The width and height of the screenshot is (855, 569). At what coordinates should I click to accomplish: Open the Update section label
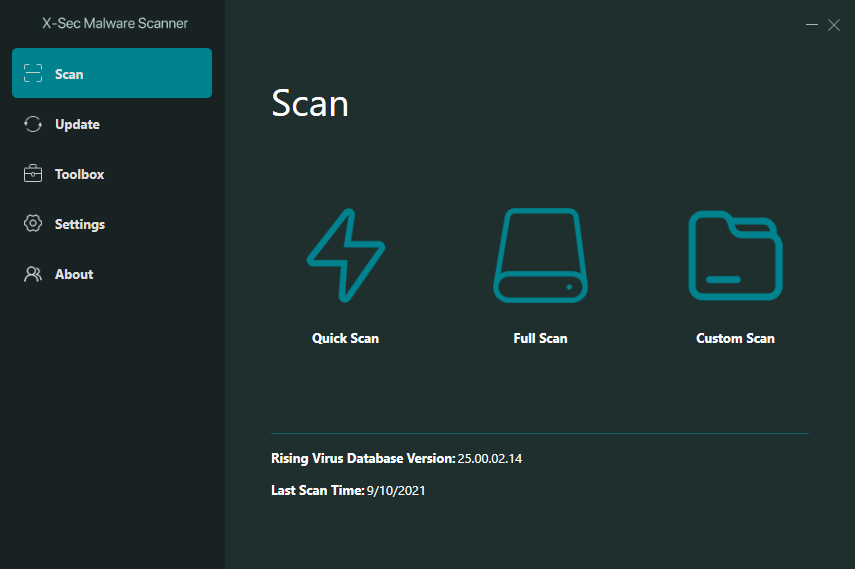(77, 124)
